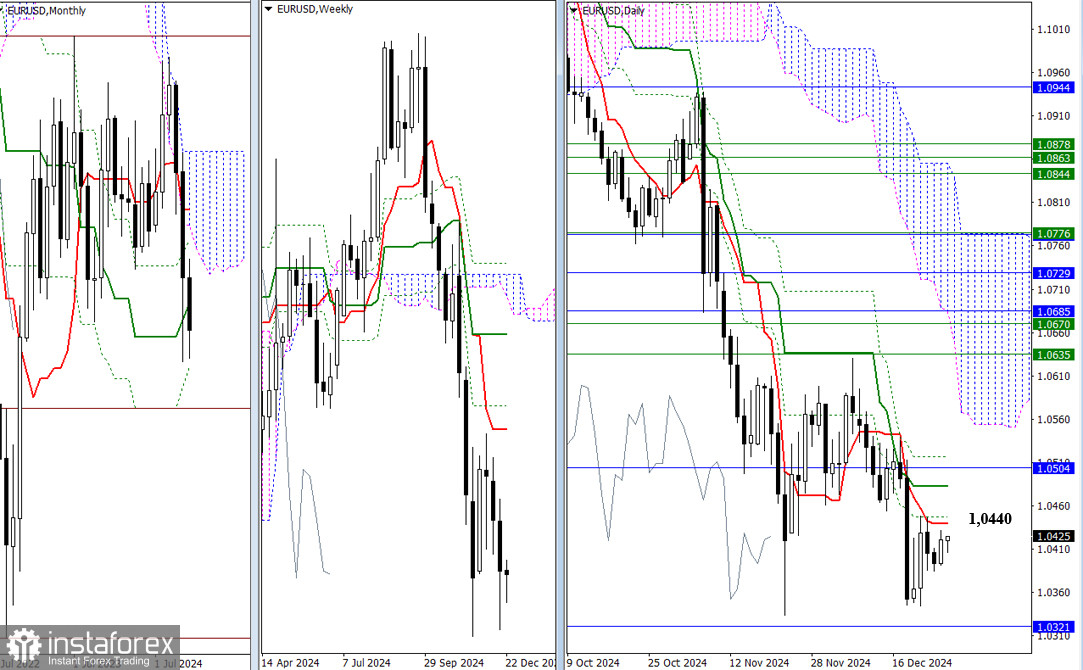Click the 1.0863 green price level label
Image resolution: width=1083 pixels, height=670 pixels.
point(1054,158)
